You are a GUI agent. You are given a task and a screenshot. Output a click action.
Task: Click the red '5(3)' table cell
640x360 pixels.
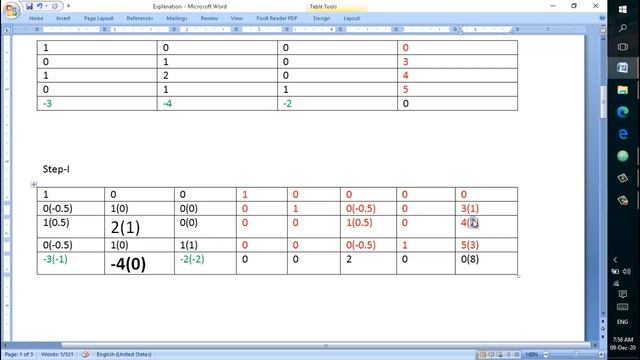[x=470, y=245]
